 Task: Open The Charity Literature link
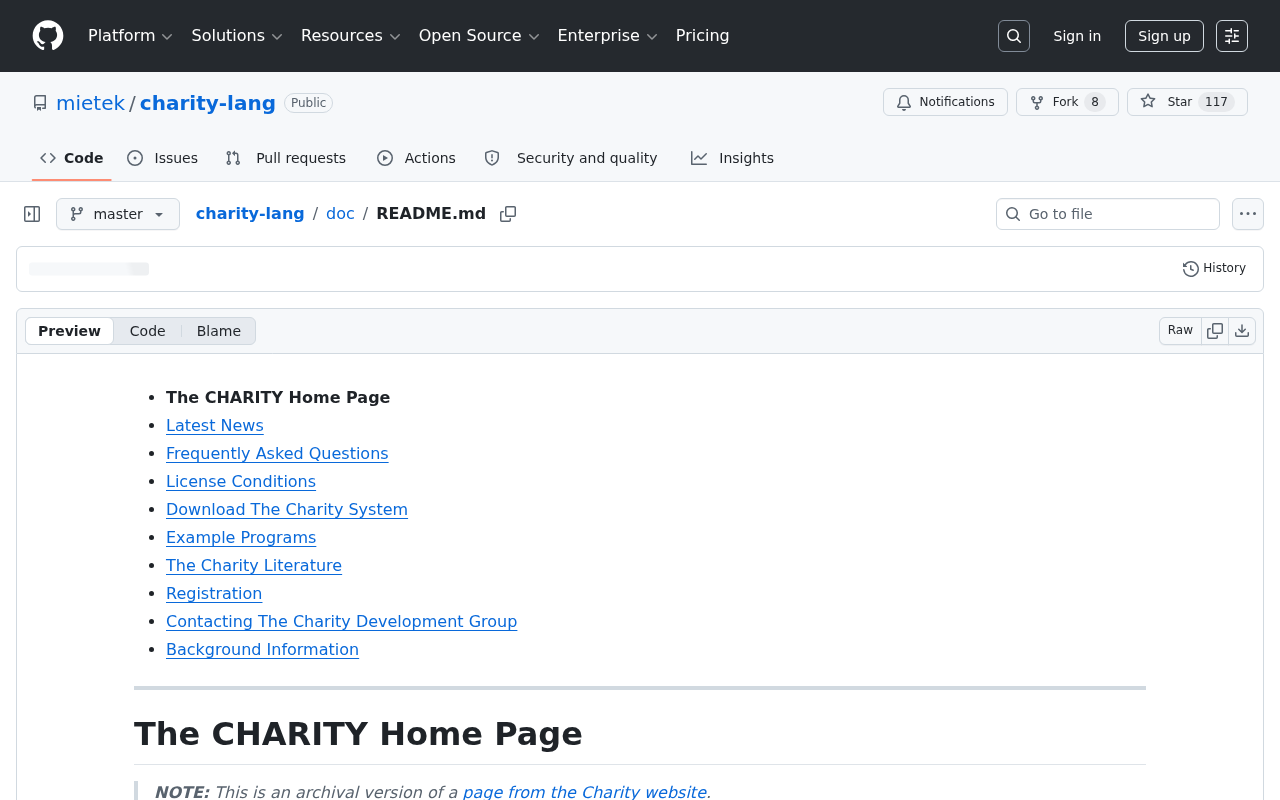(254, 566)
